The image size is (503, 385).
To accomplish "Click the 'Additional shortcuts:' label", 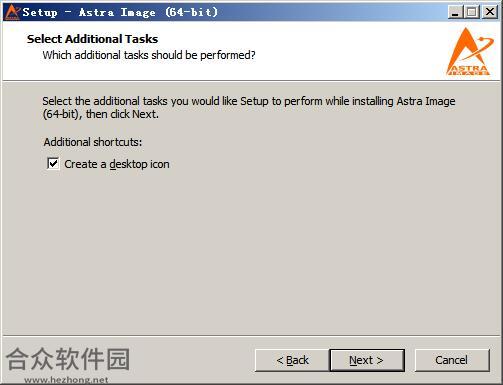I will [x=93, y=142].
